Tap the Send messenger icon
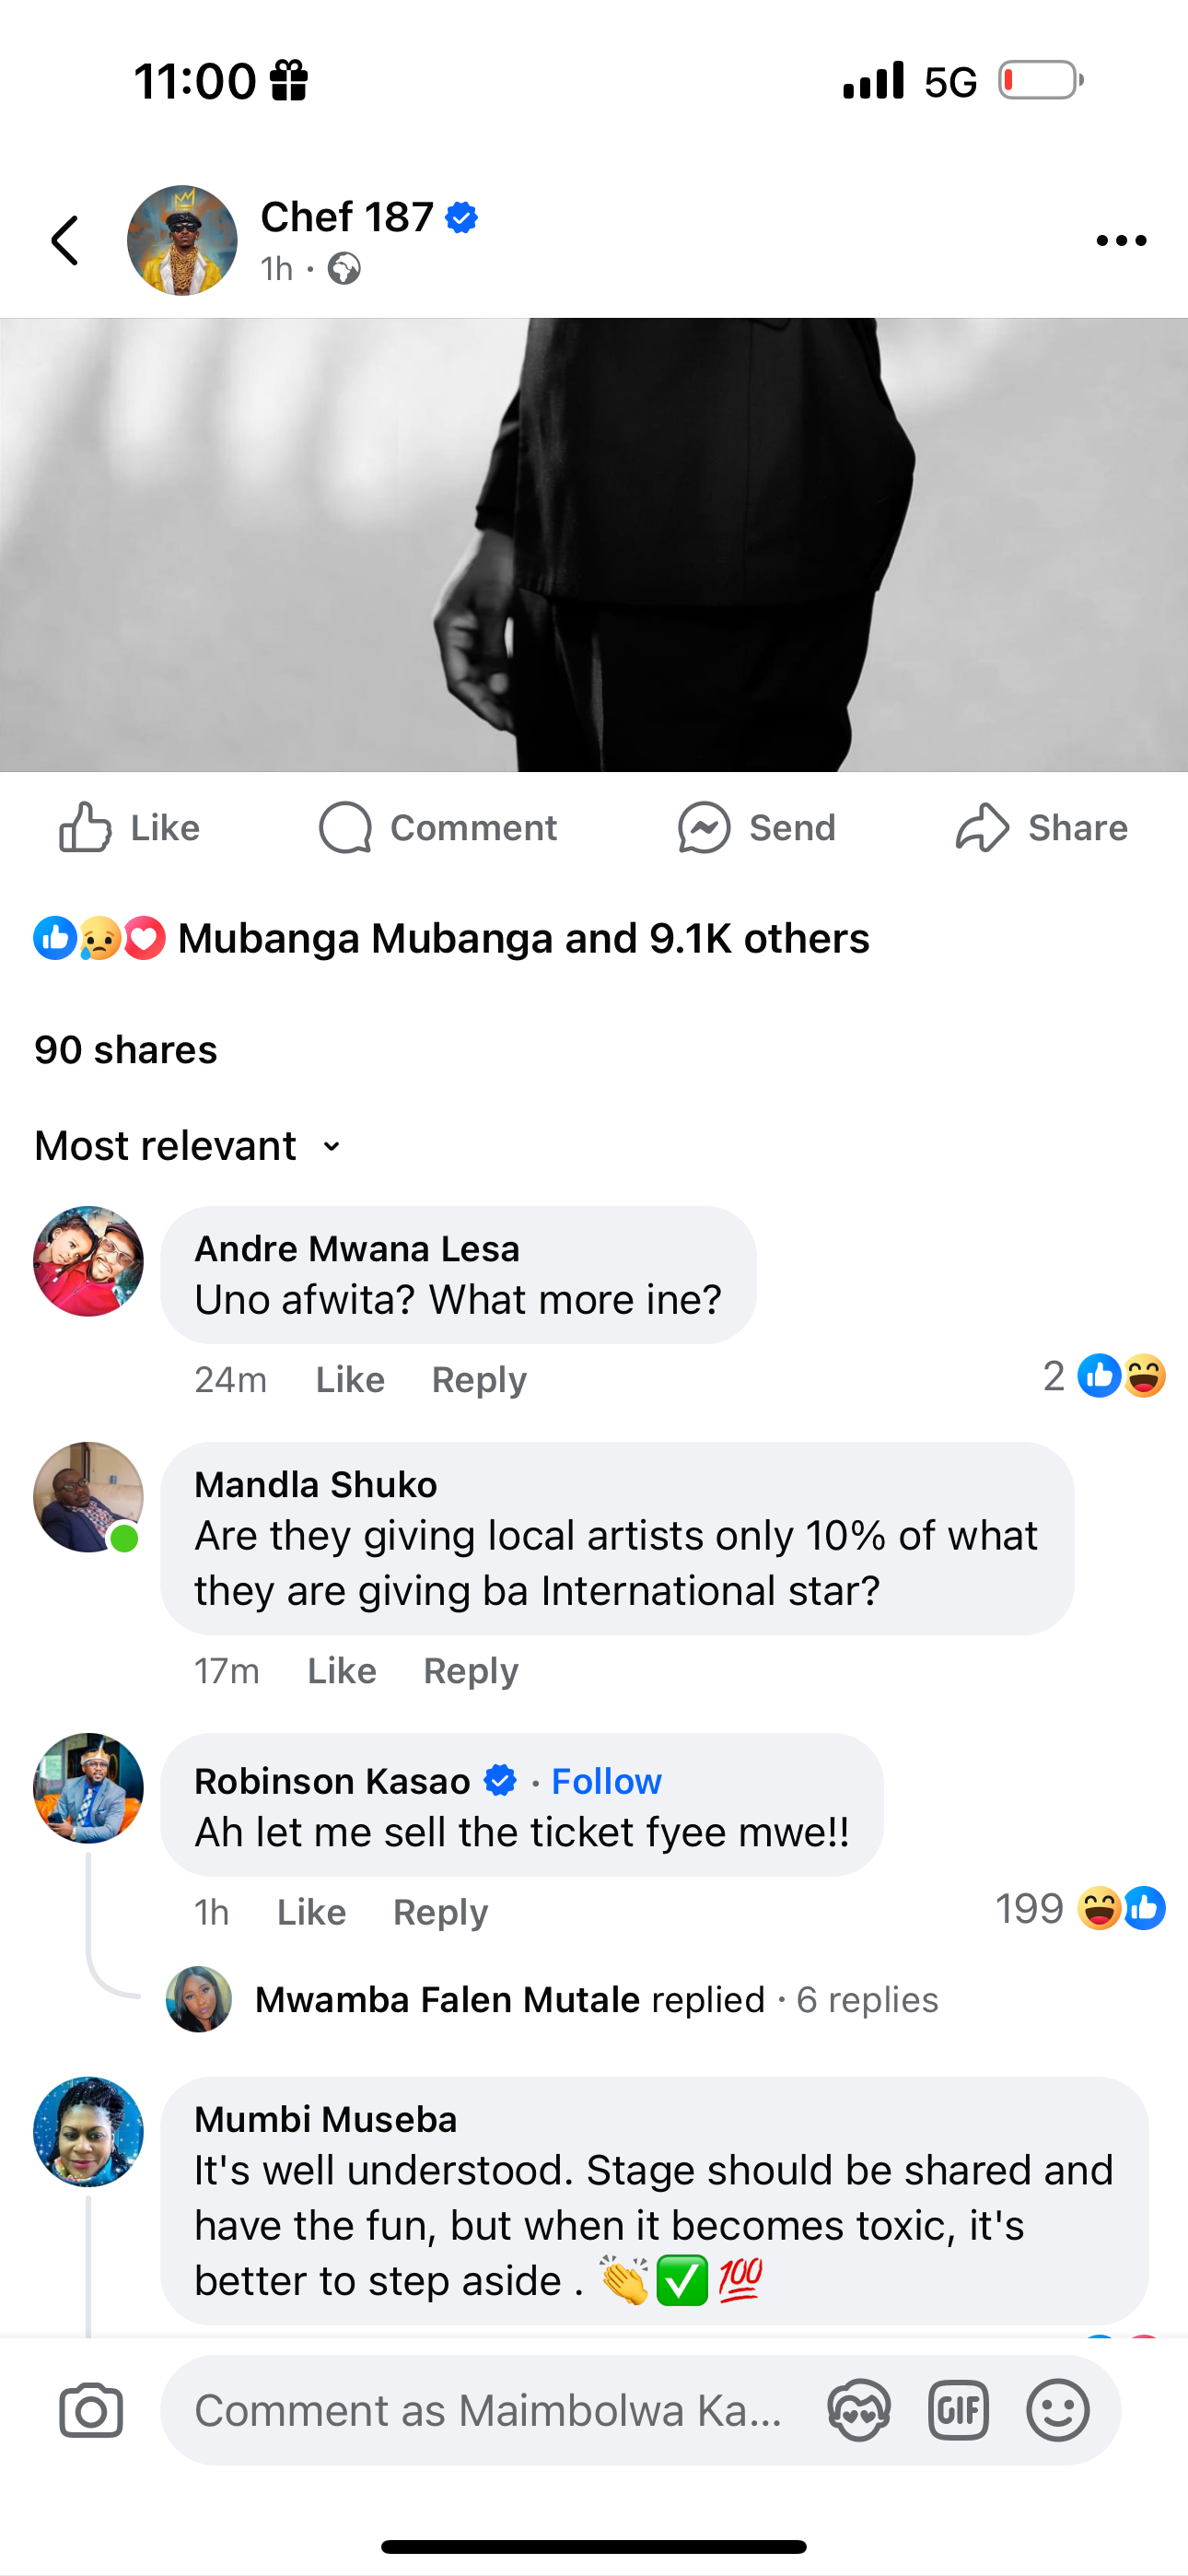Viewport: 1188px width, 2576px height. tap(756, 828)
